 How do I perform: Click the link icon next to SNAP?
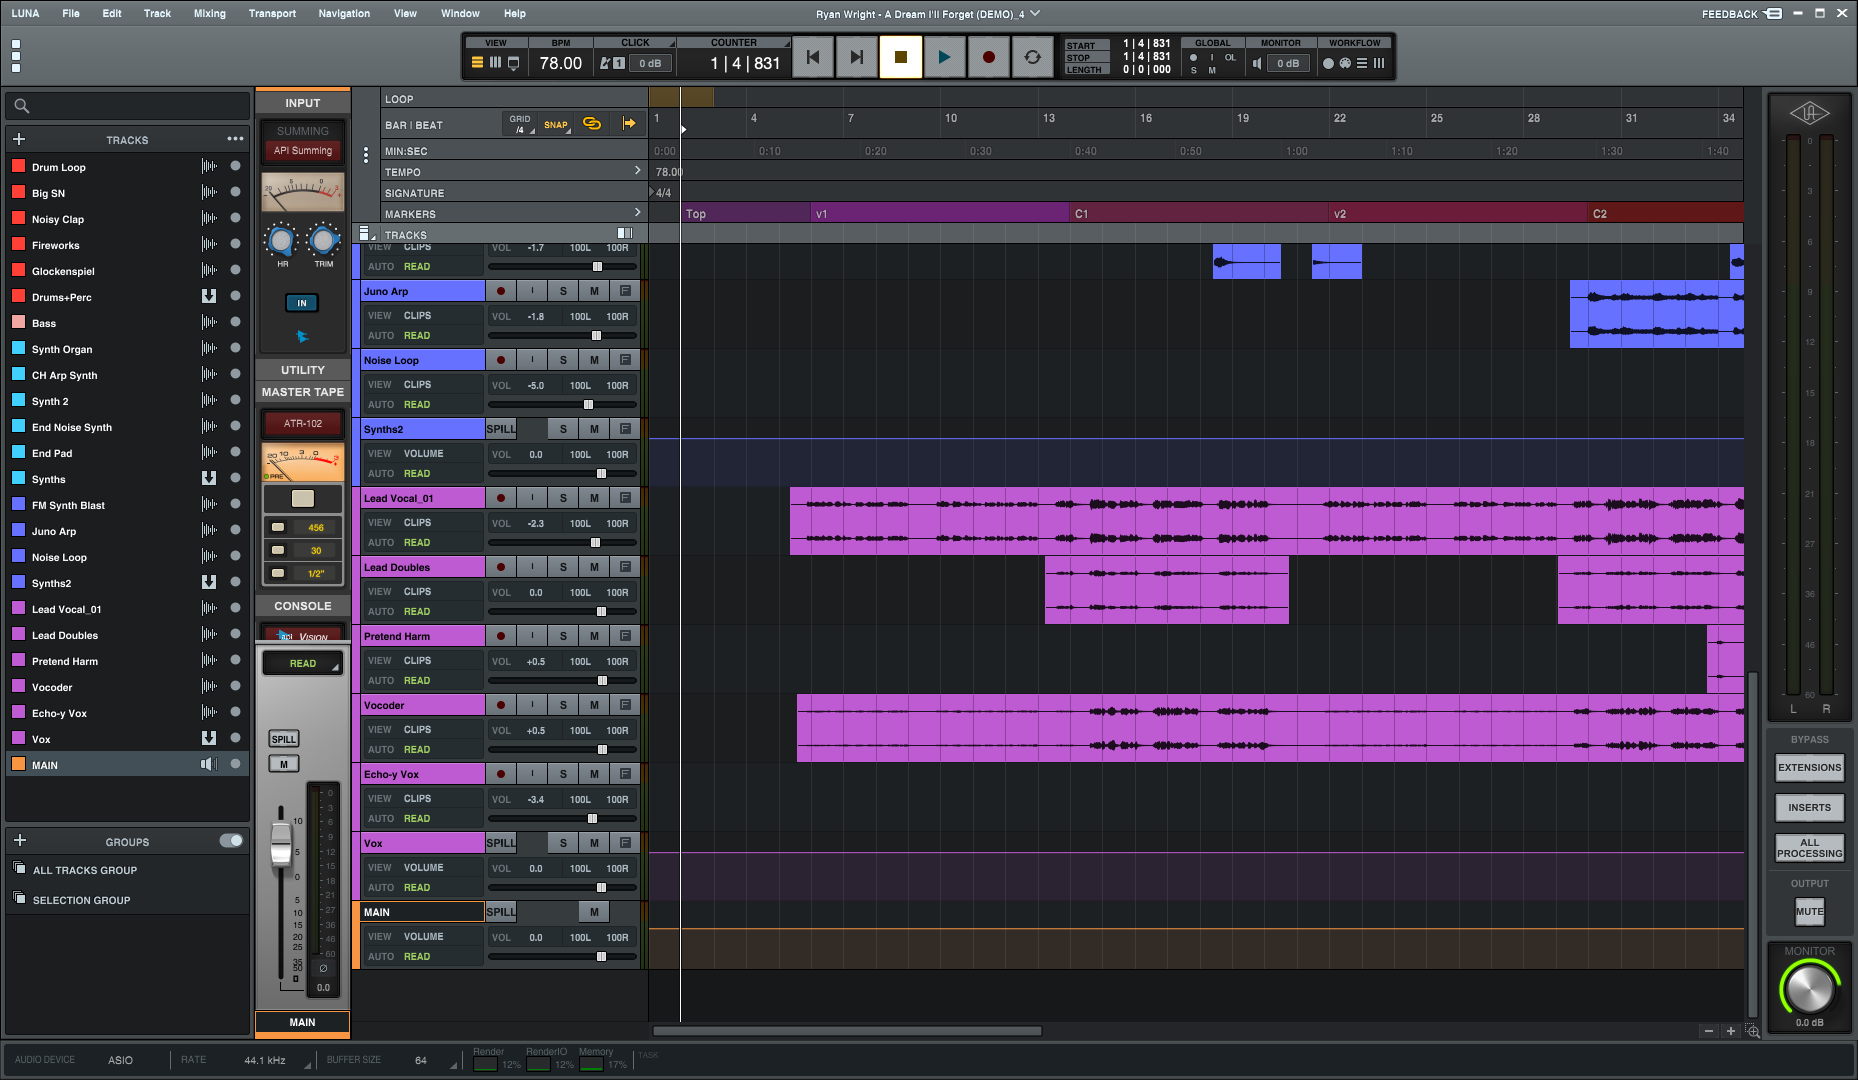(x=592, y=124)
